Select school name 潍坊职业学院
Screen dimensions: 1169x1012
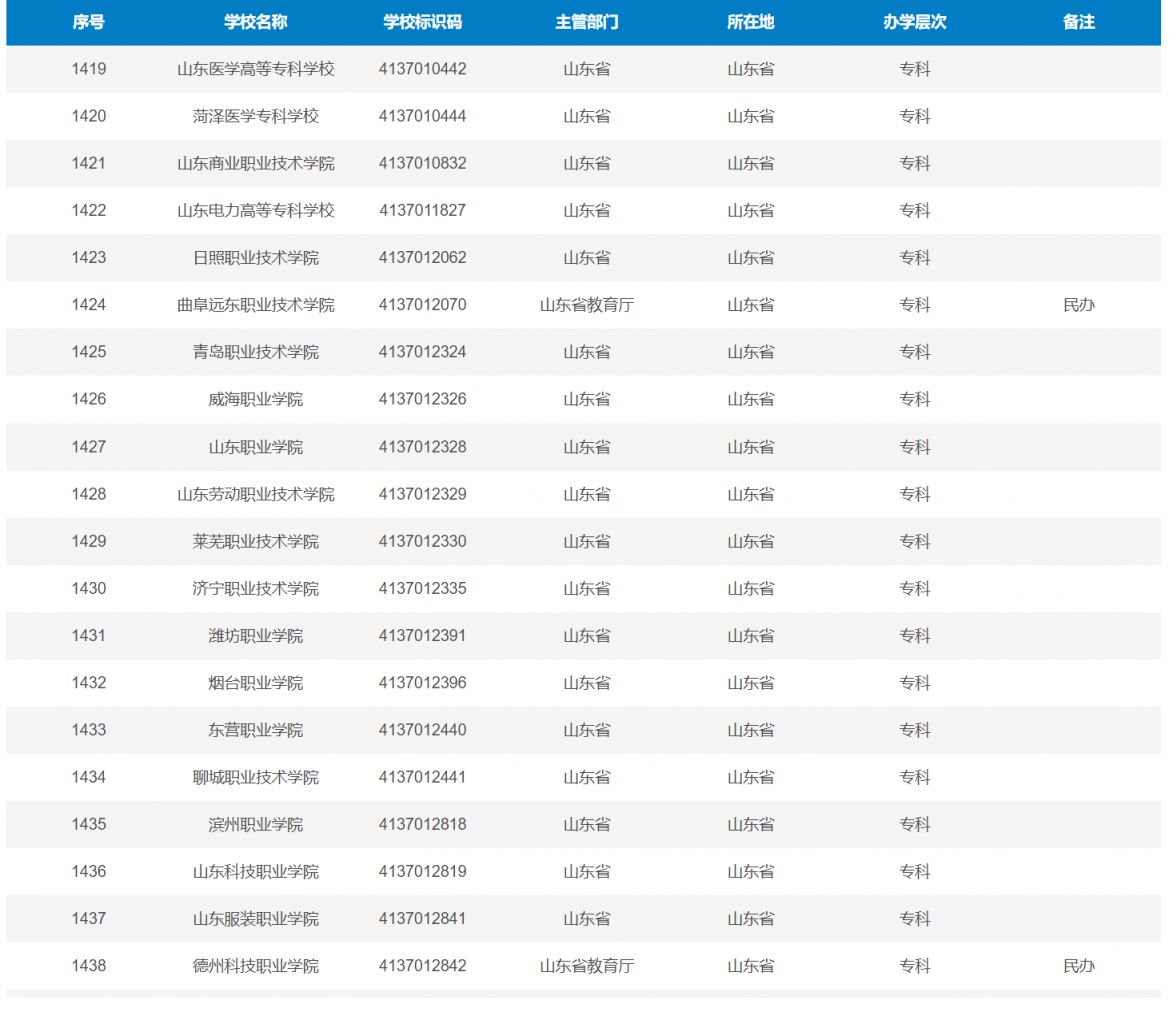pyautogui.click(x=256, y=635)
